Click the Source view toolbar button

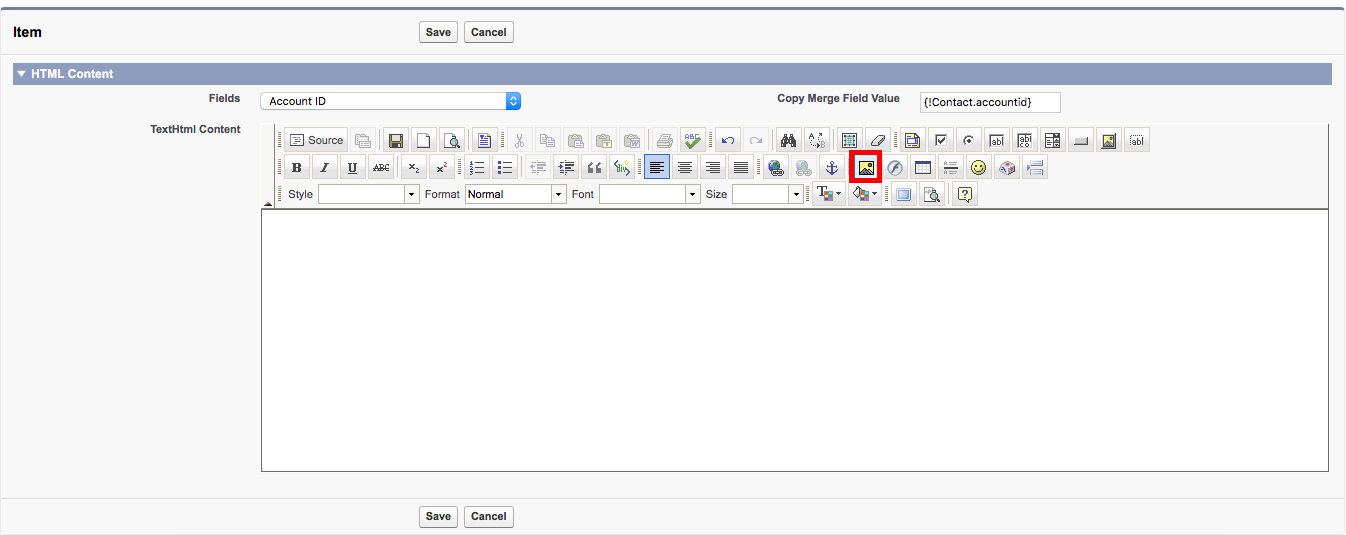316,140
